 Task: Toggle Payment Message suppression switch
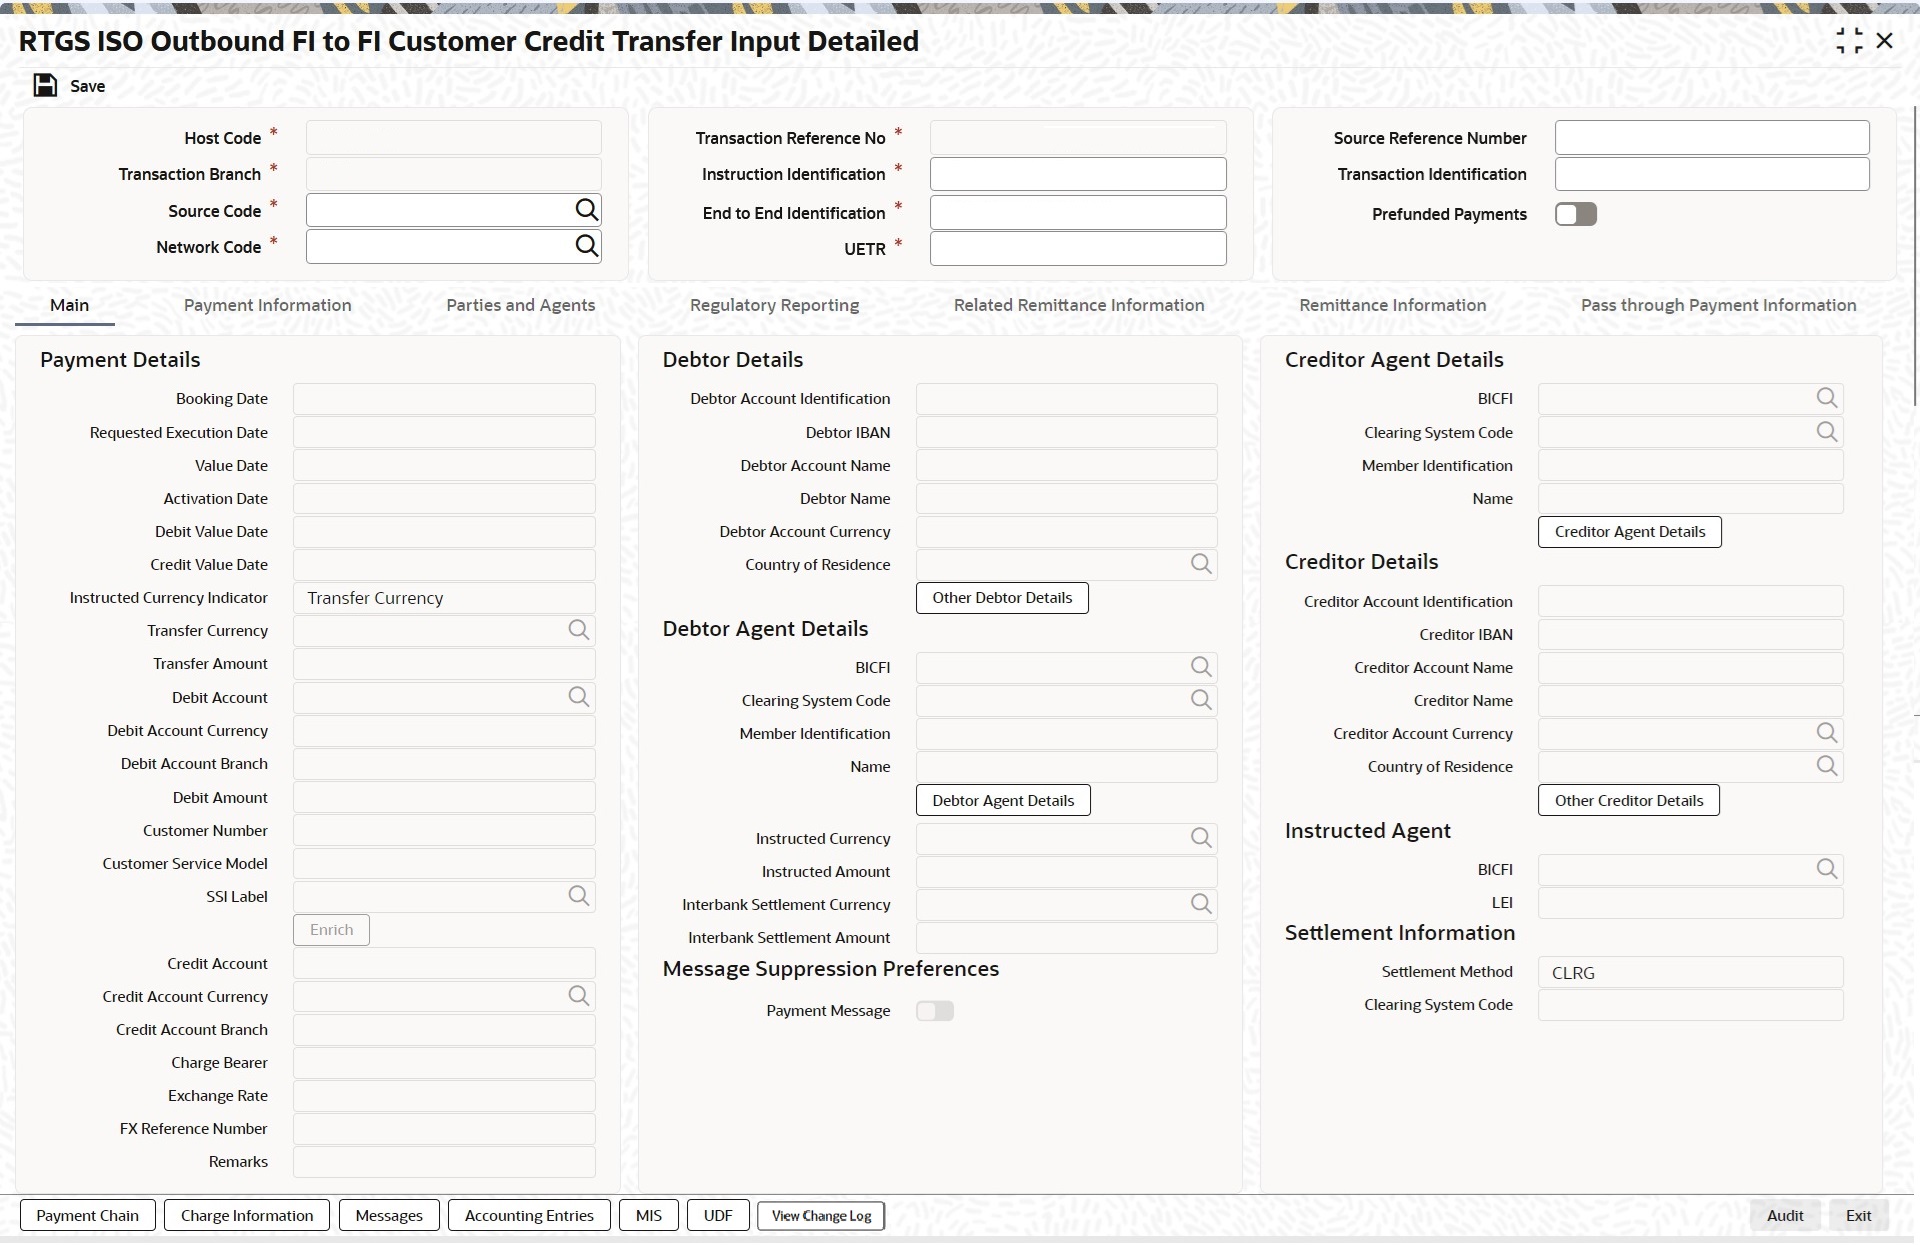click(935, 1011)
